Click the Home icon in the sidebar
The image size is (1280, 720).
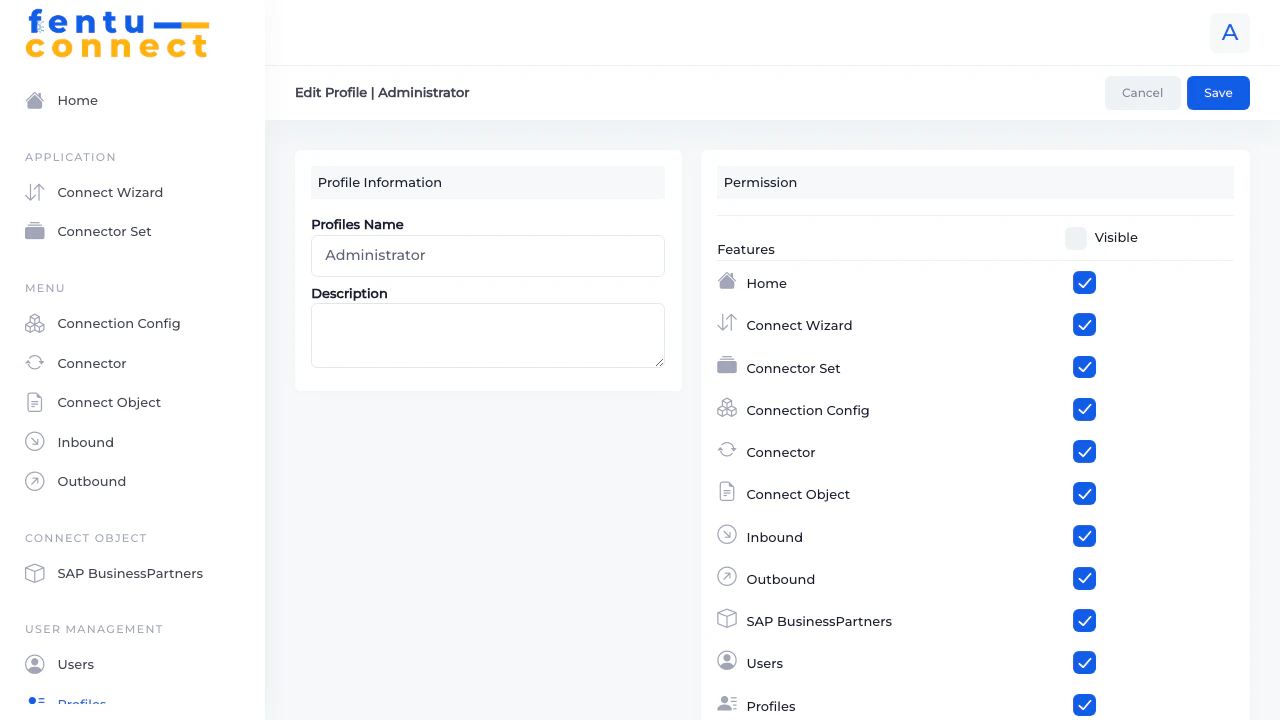pos(34,100)
